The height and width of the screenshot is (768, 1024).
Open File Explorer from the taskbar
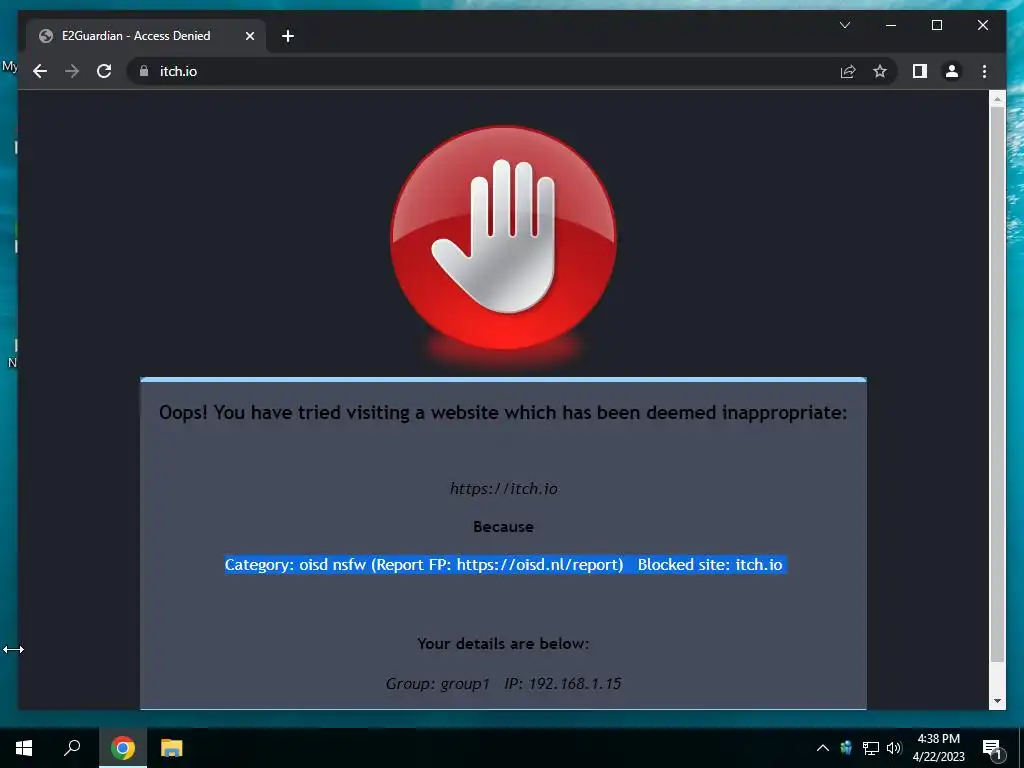(172, 748)
